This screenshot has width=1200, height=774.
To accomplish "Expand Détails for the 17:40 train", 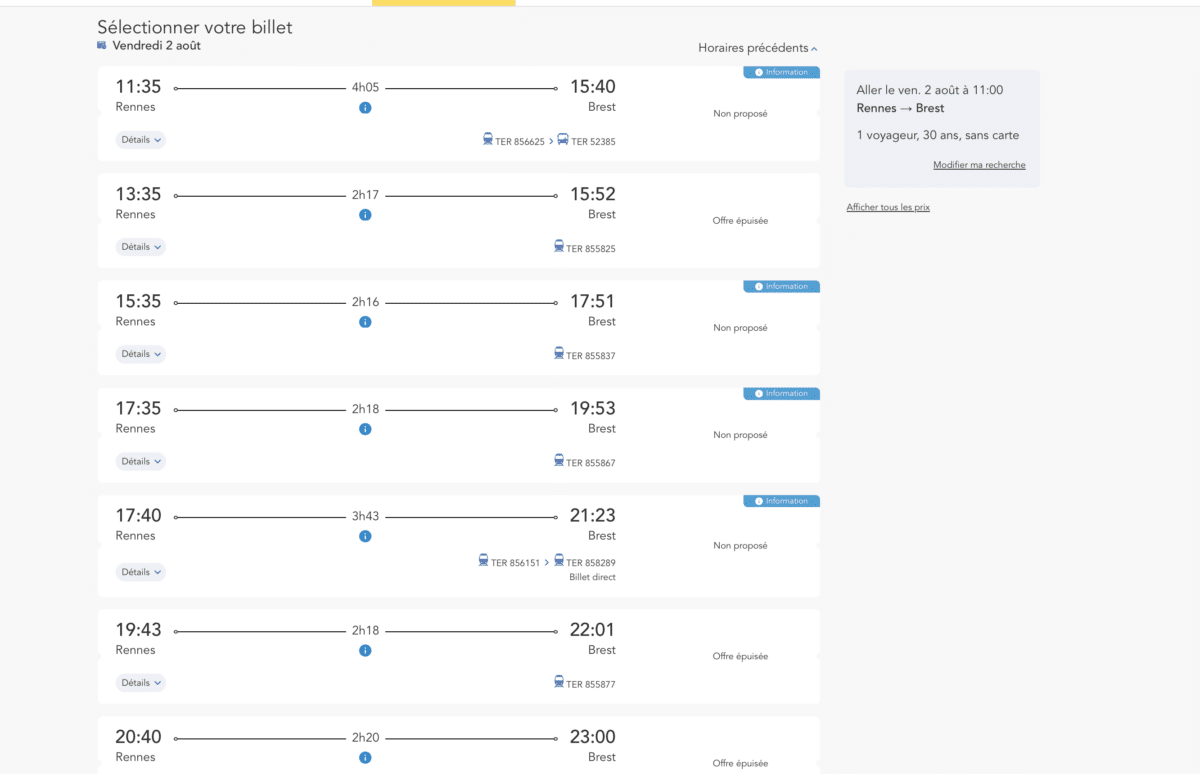I will [141, 572].
